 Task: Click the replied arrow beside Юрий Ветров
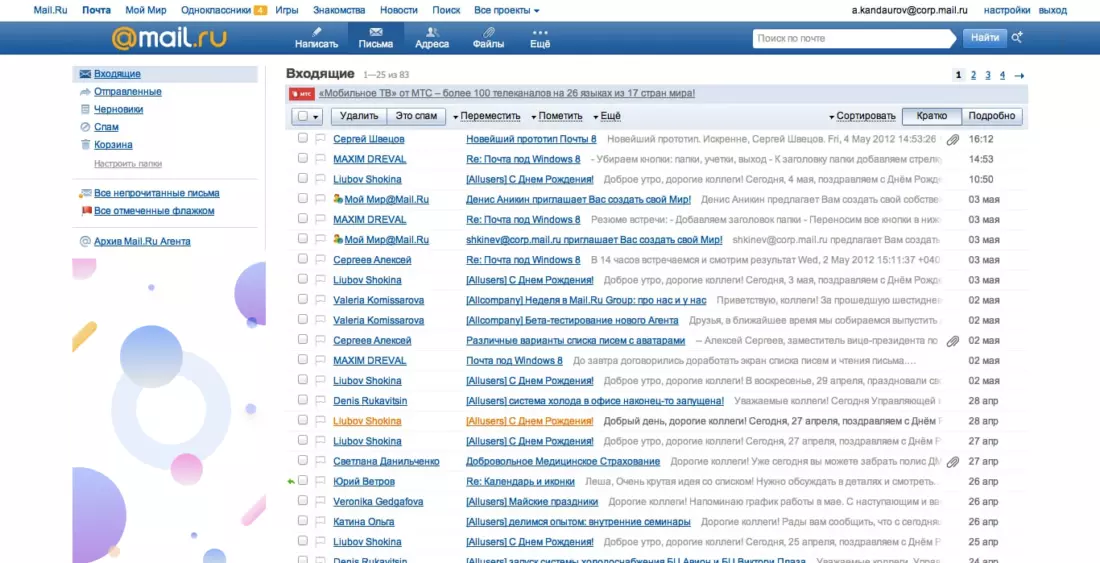291,482
